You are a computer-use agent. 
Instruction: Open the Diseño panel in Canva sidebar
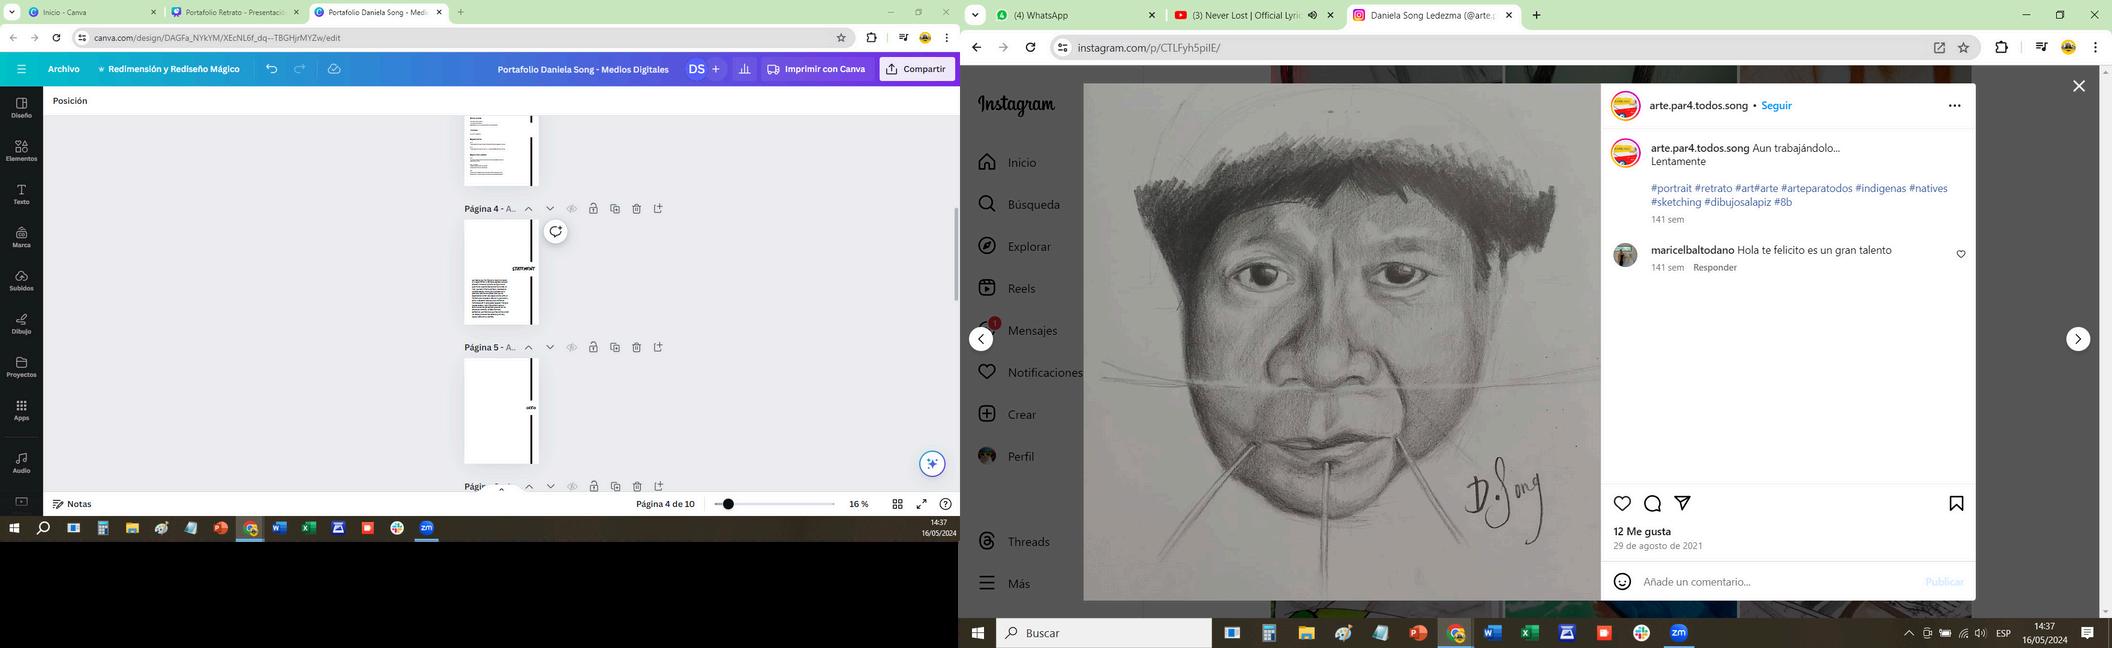(x=21, y=107)
